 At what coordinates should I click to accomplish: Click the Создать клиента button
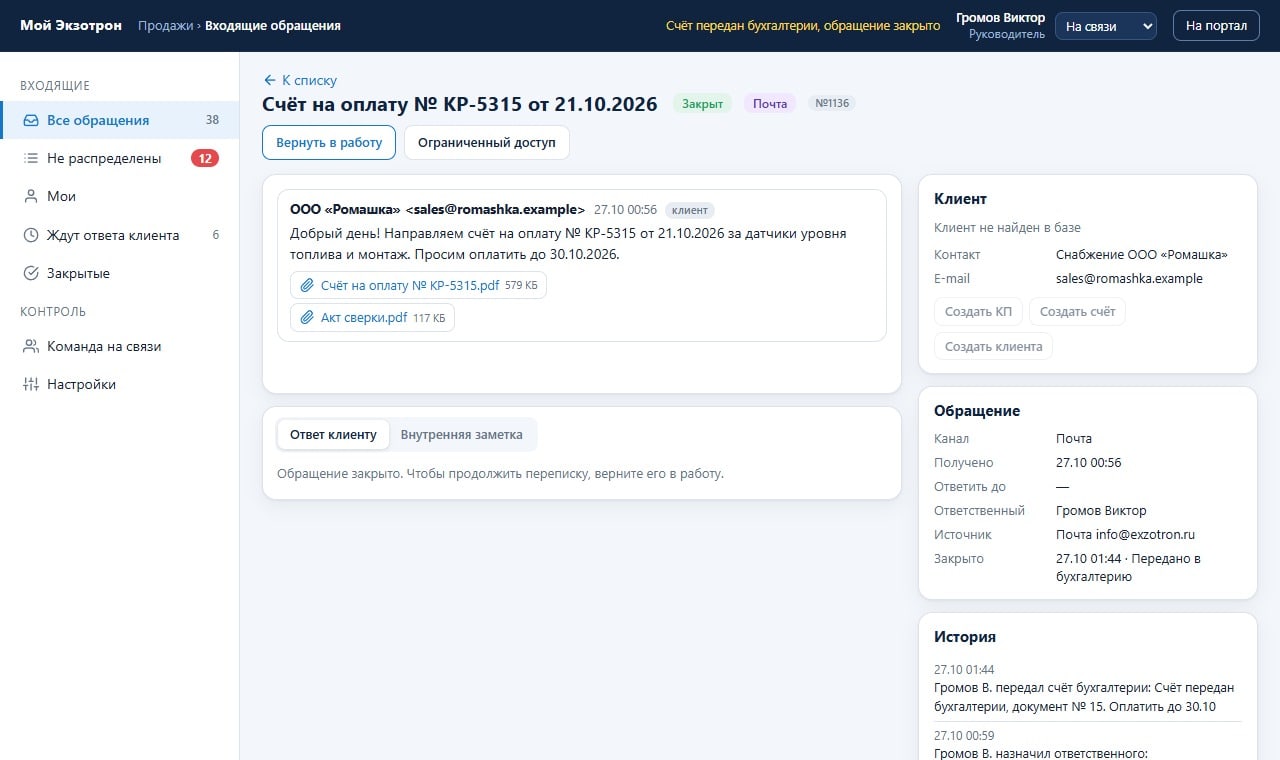pyautogui.click(x=993, y=347)
